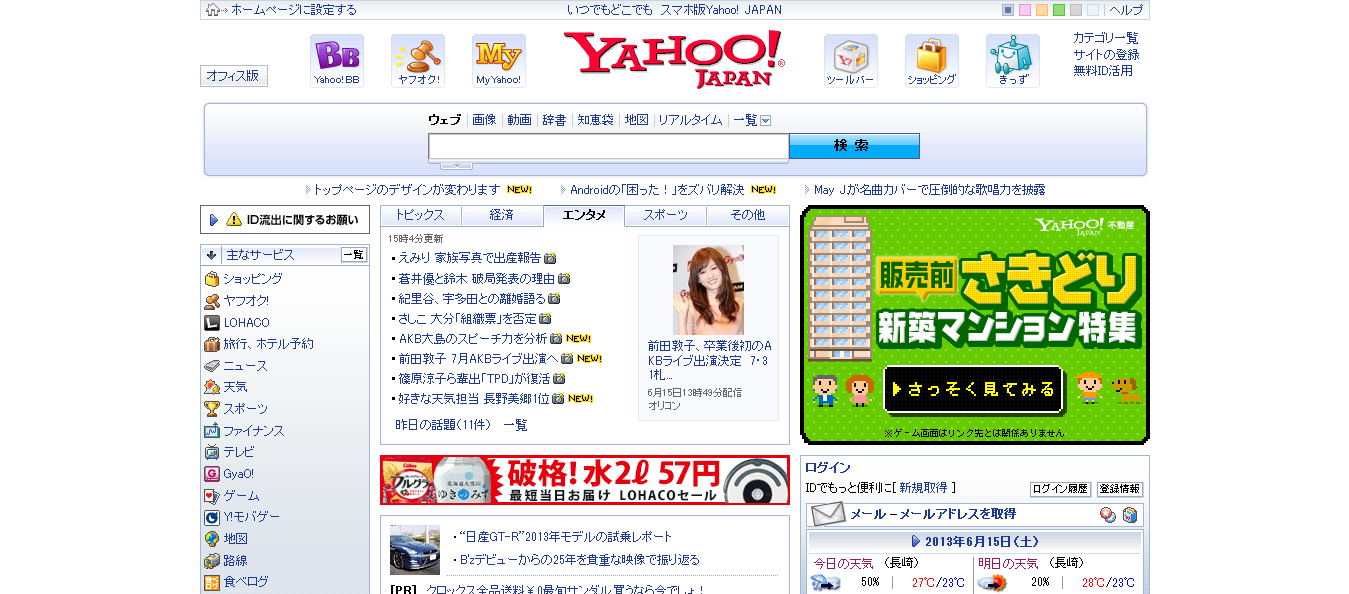1349x594 pixels.
Task: Click the mail envelope icon
Action: (828, 515)
